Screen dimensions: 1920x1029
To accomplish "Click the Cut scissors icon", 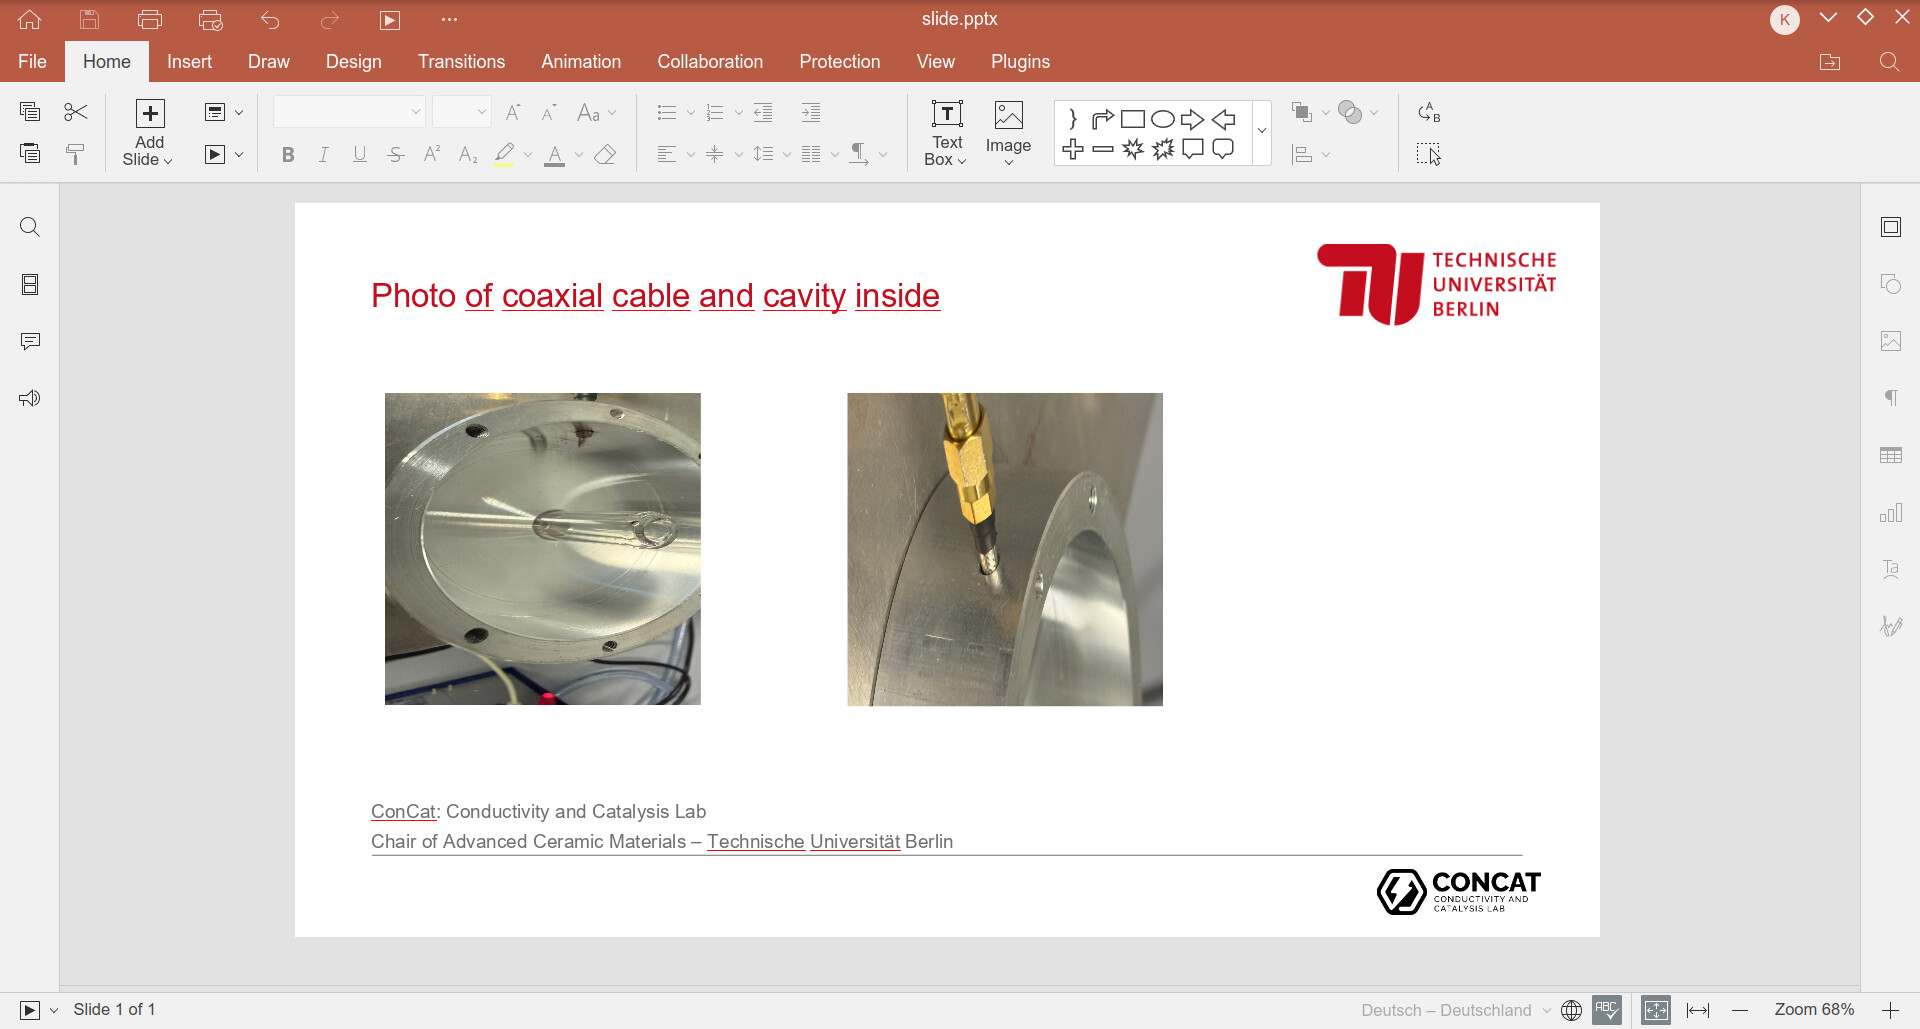I will pos(76,112).
